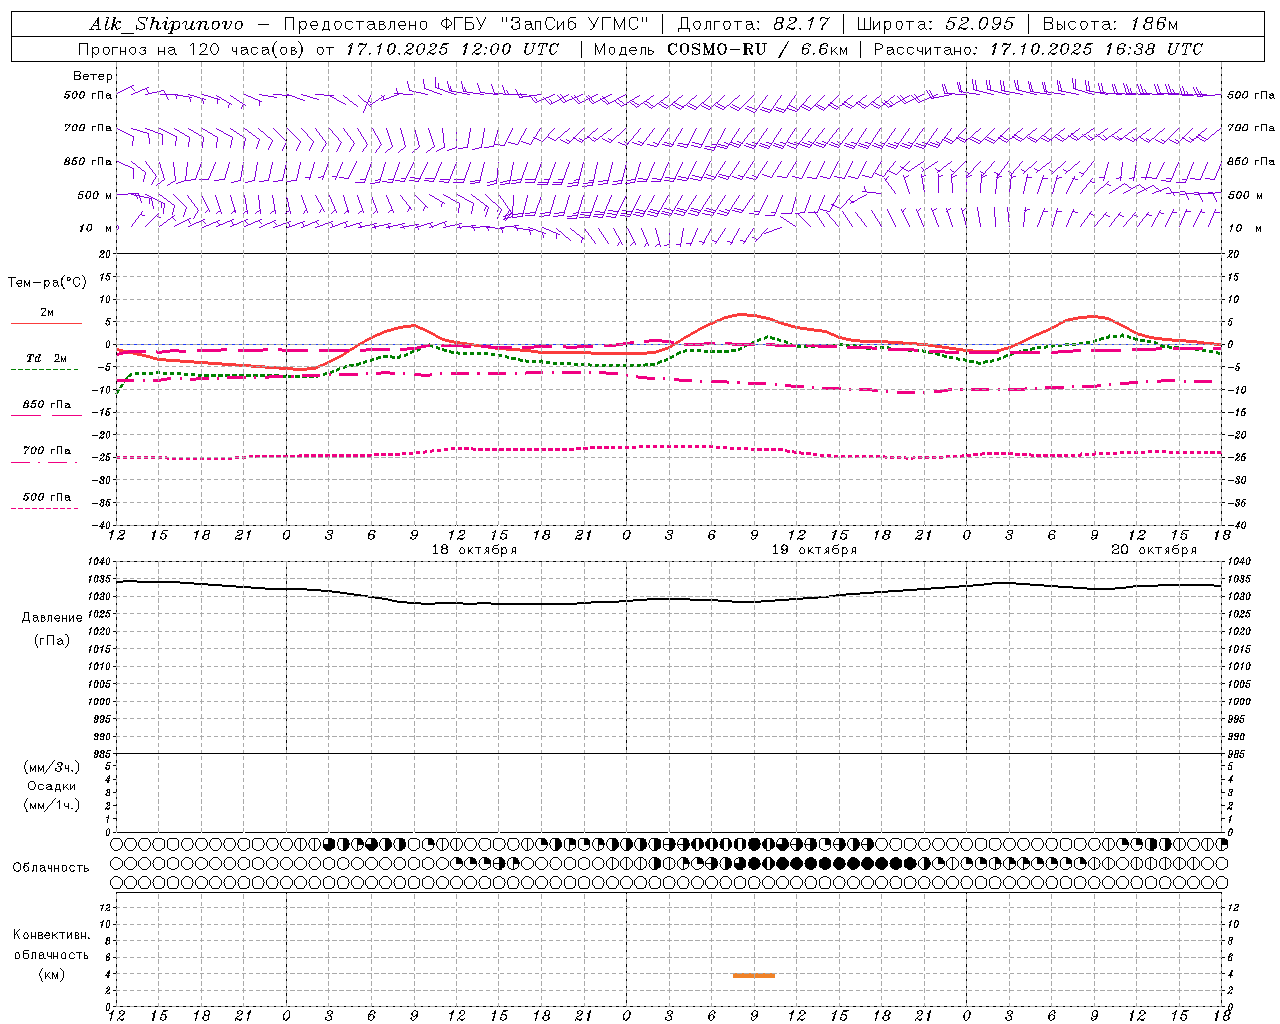Click the (мм/1ч.) precipitation unit label
This screenshot has width=1280, height=1024.
click(x=52, y=806)
